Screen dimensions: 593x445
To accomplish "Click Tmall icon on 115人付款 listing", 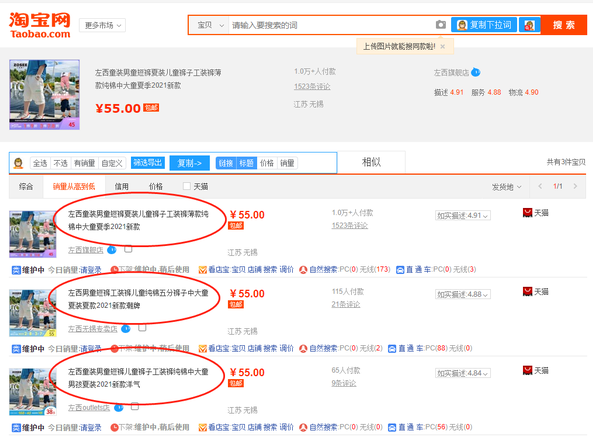I will [527, 291].
